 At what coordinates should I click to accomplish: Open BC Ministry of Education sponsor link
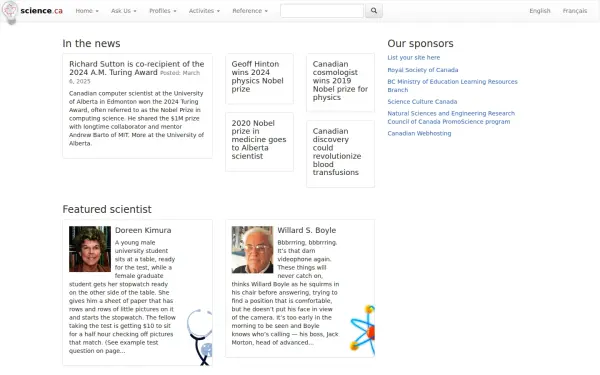coord(452,86)
